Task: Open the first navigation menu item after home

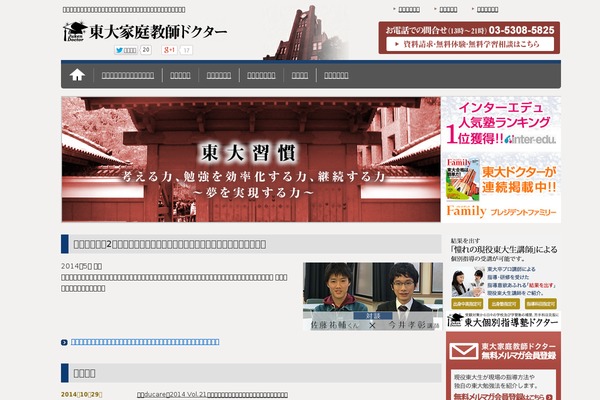Action: coord(128,75)
